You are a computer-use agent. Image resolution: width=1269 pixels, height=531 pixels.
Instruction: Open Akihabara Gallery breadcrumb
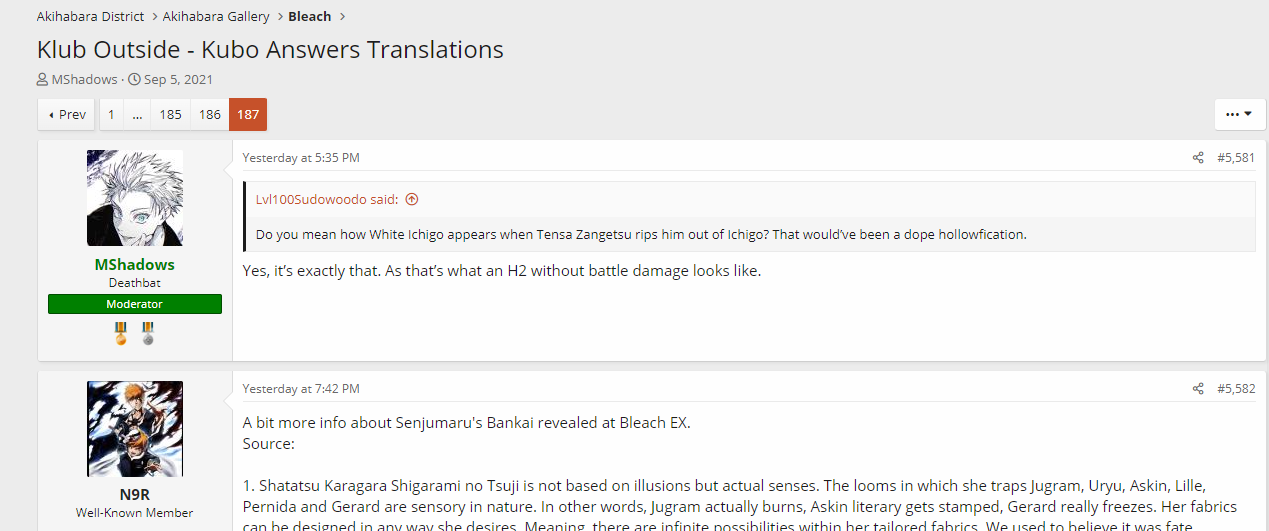point(216,17)
